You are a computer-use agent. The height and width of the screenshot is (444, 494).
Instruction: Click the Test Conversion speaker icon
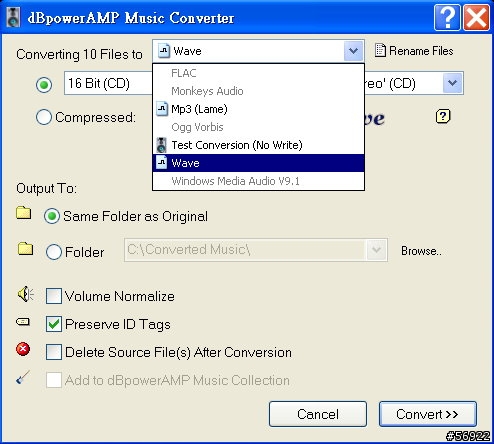coord(162,145)
